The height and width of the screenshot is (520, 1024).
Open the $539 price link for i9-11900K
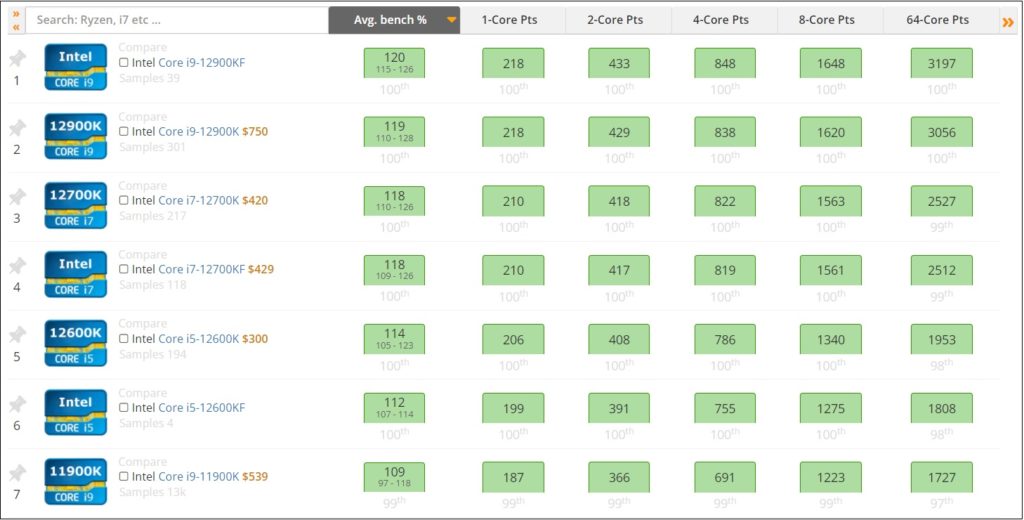[x=255, y=477]
